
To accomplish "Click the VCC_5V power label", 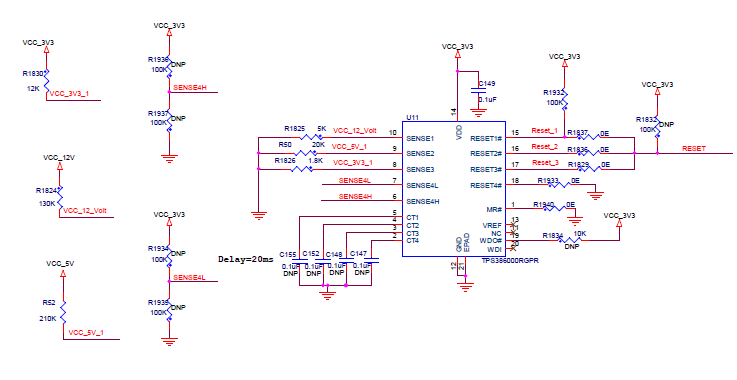I will click(x=61, y=264).
